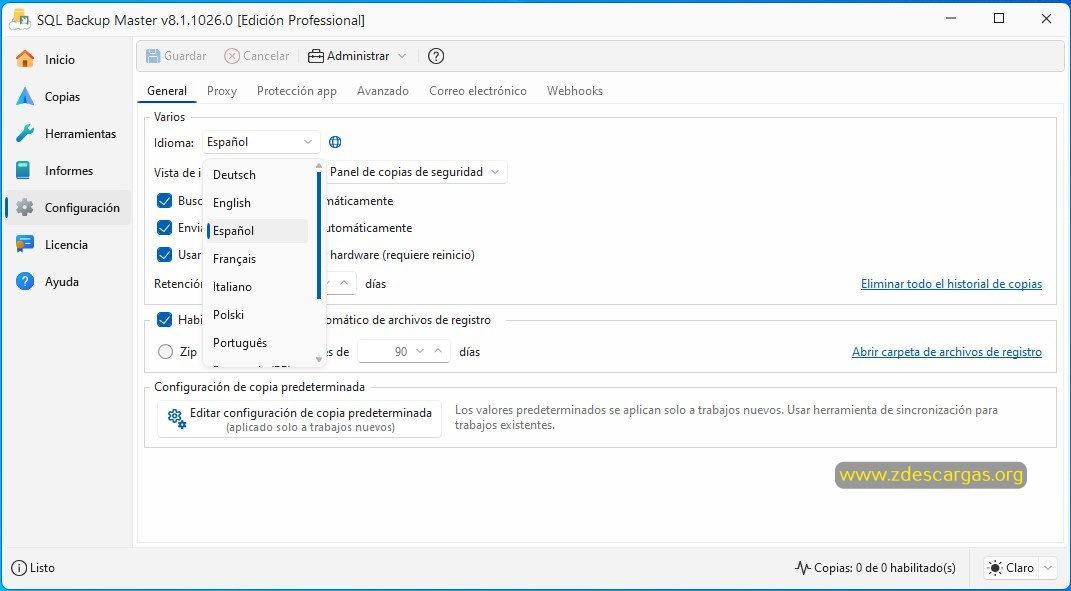Image resolution: width=1071 pixels, height=591 pixels.
Task: Open the Administrar briefcase menu
Action: coord(357,56)
